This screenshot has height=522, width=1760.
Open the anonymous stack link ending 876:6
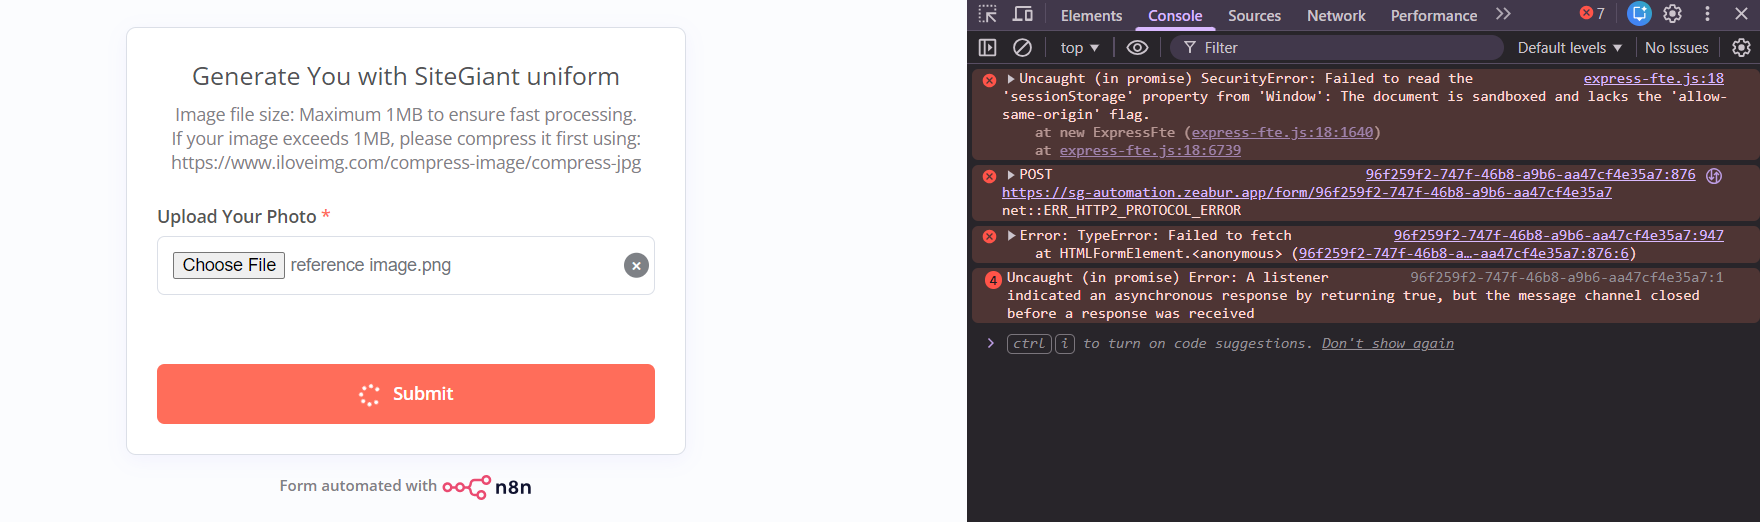click(x=1464, y=253)
